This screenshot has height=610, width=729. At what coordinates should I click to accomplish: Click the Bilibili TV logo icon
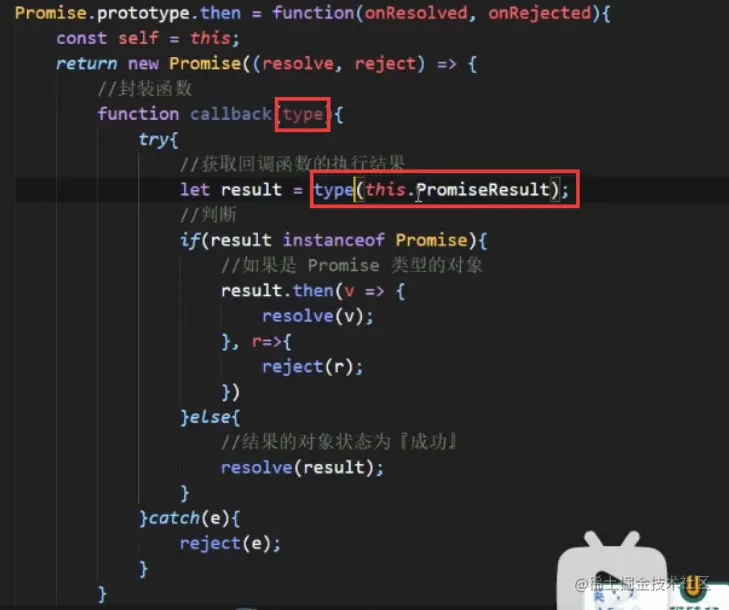612,570
